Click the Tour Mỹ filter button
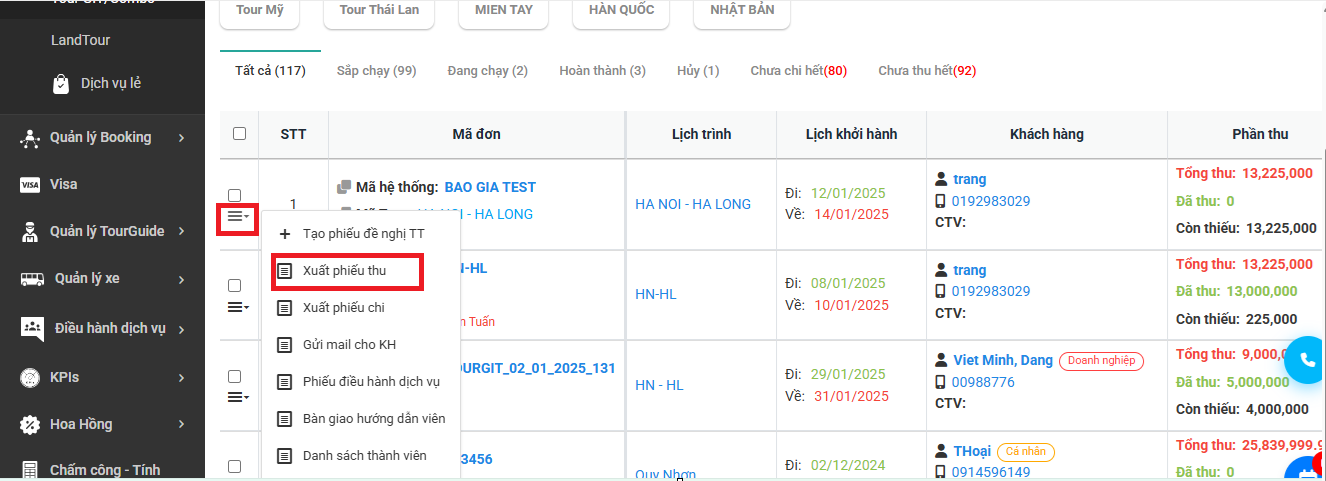This screenshot has height=481, width=1326. coord(259,11)
